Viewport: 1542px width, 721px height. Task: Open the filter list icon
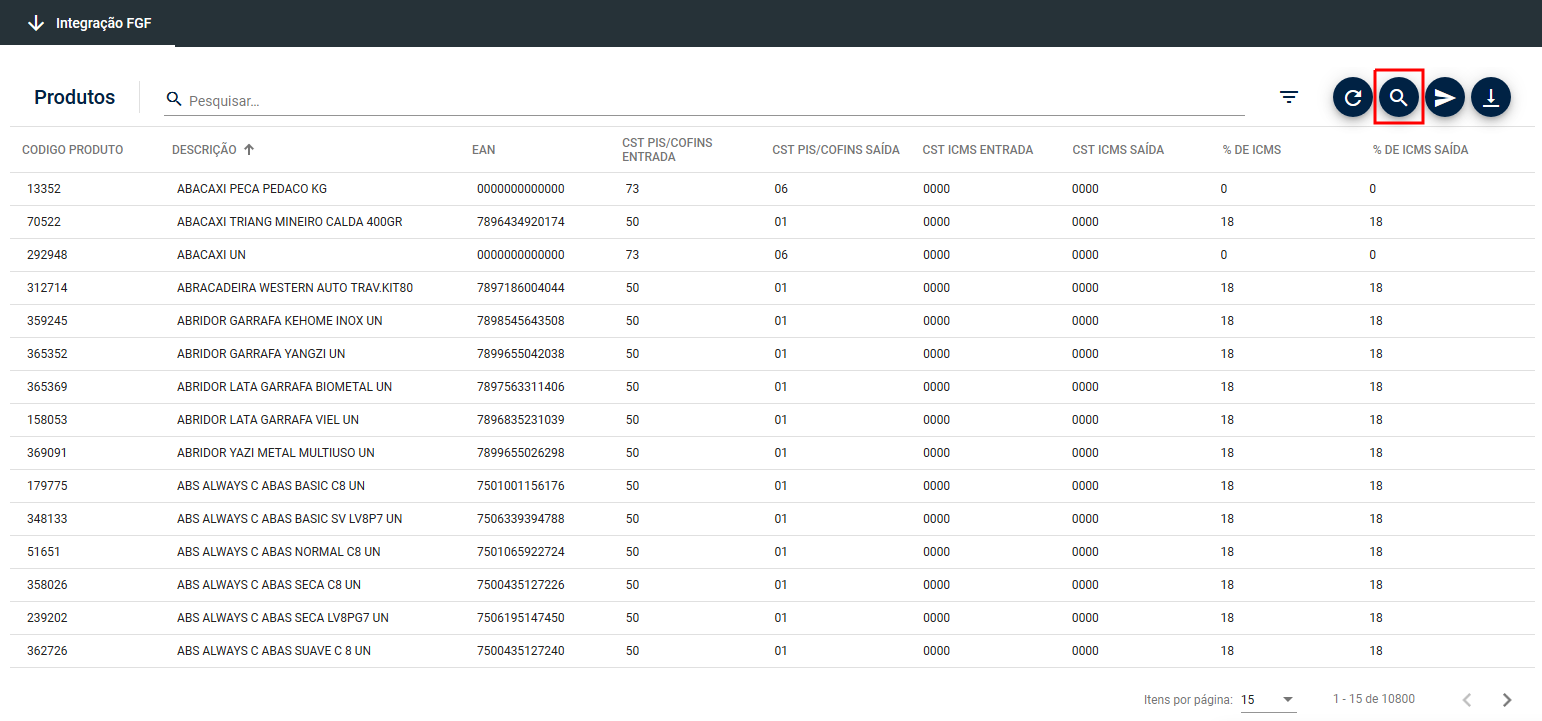pos(1289,97)
